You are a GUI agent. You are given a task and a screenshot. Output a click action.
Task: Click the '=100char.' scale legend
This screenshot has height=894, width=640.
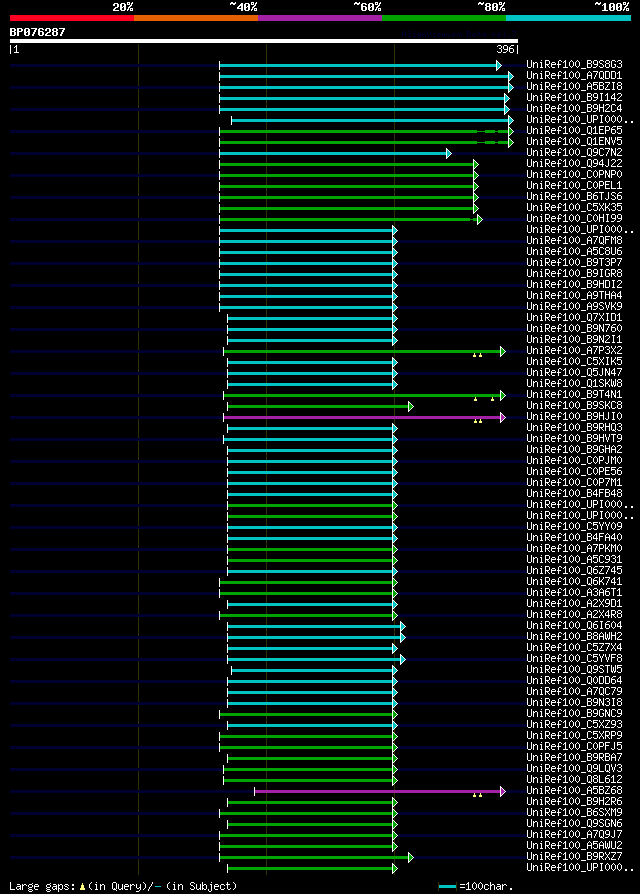(x=476, y=887)
